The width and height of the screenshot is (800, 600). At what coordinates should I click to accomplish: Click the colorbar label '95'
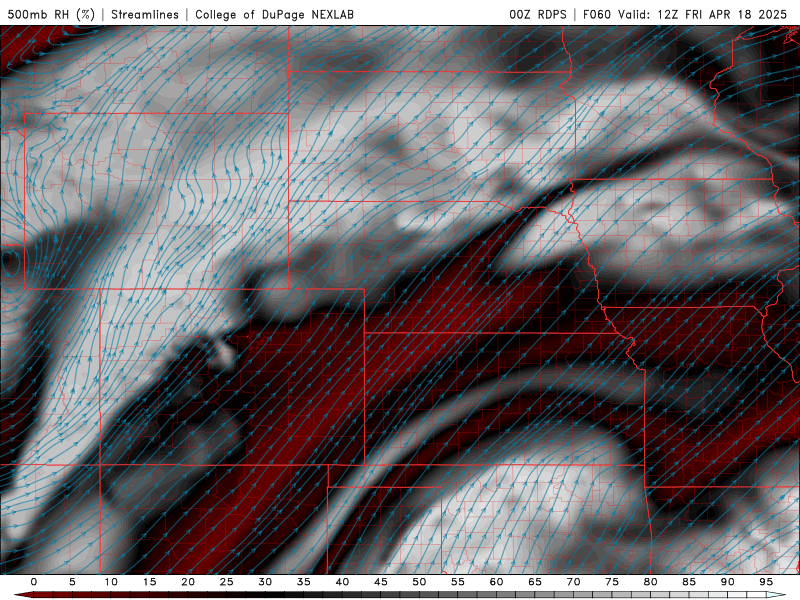coord(766,582)
